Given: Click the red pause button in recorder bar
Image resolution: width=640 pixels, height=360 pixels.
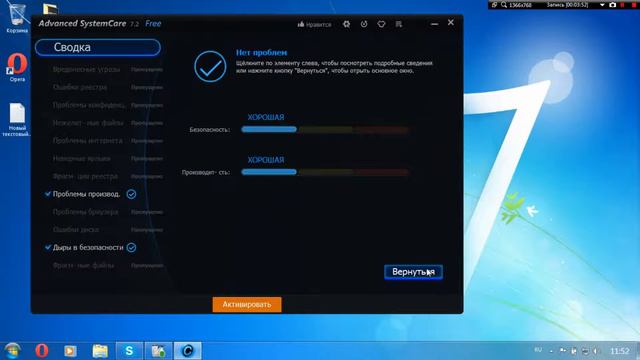Looking at the screenshot, I should click(x=623, y=5).
